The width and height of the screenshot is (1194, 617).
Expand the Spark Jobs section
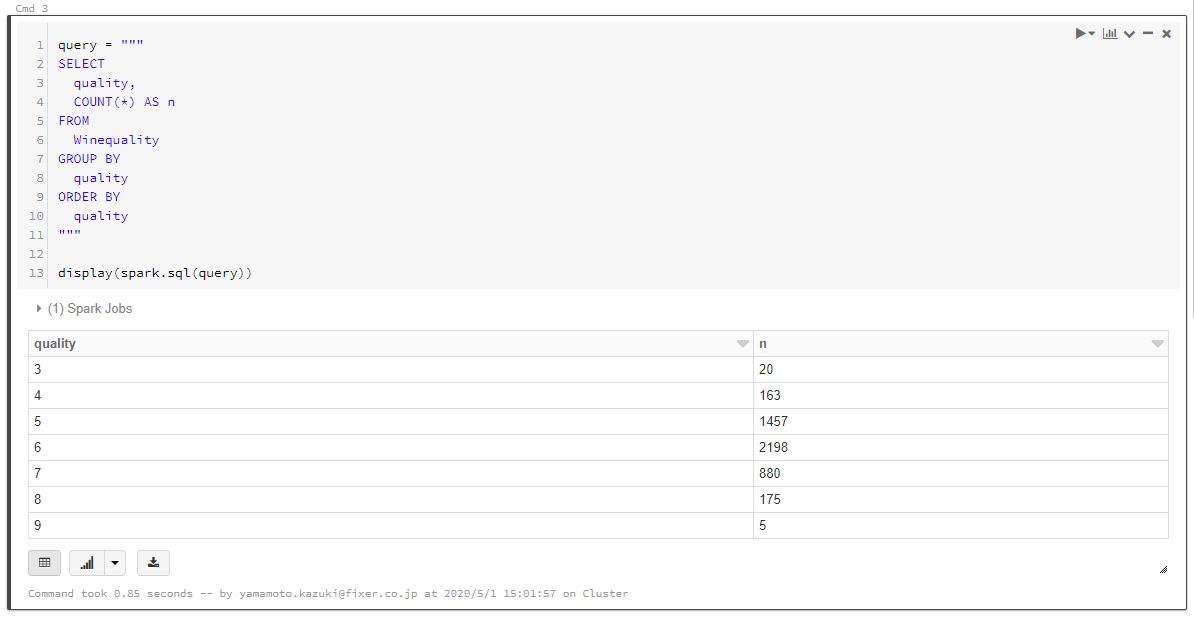point(40,309)
